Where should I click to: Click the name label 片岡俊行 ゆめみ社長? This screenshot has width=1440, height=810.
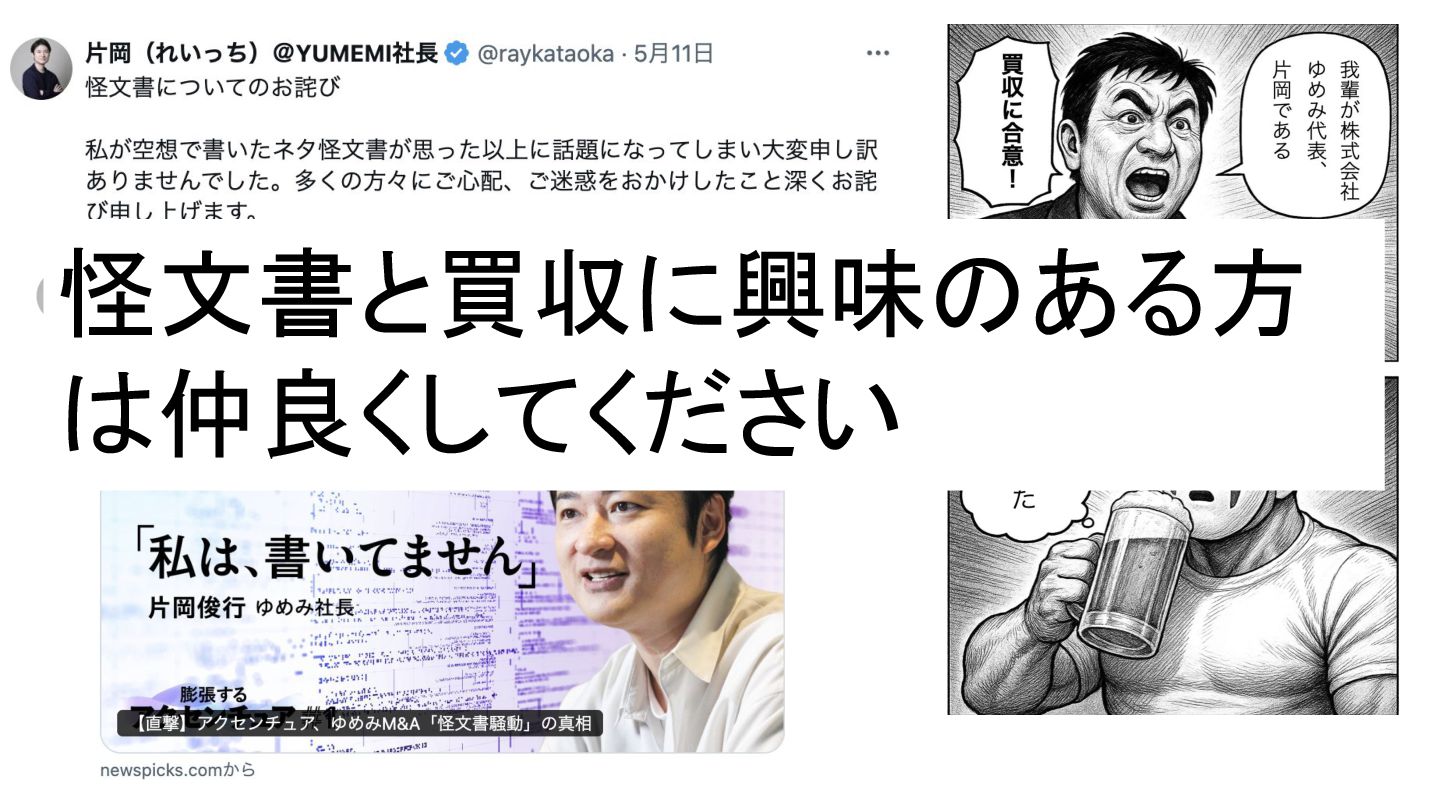(x=251, y=607)
